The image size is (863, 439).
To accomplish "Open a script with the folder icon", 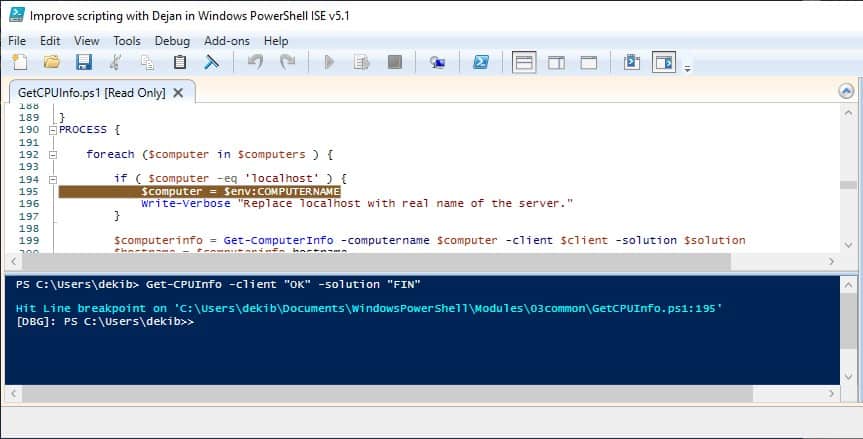I will tap(52, 62).
